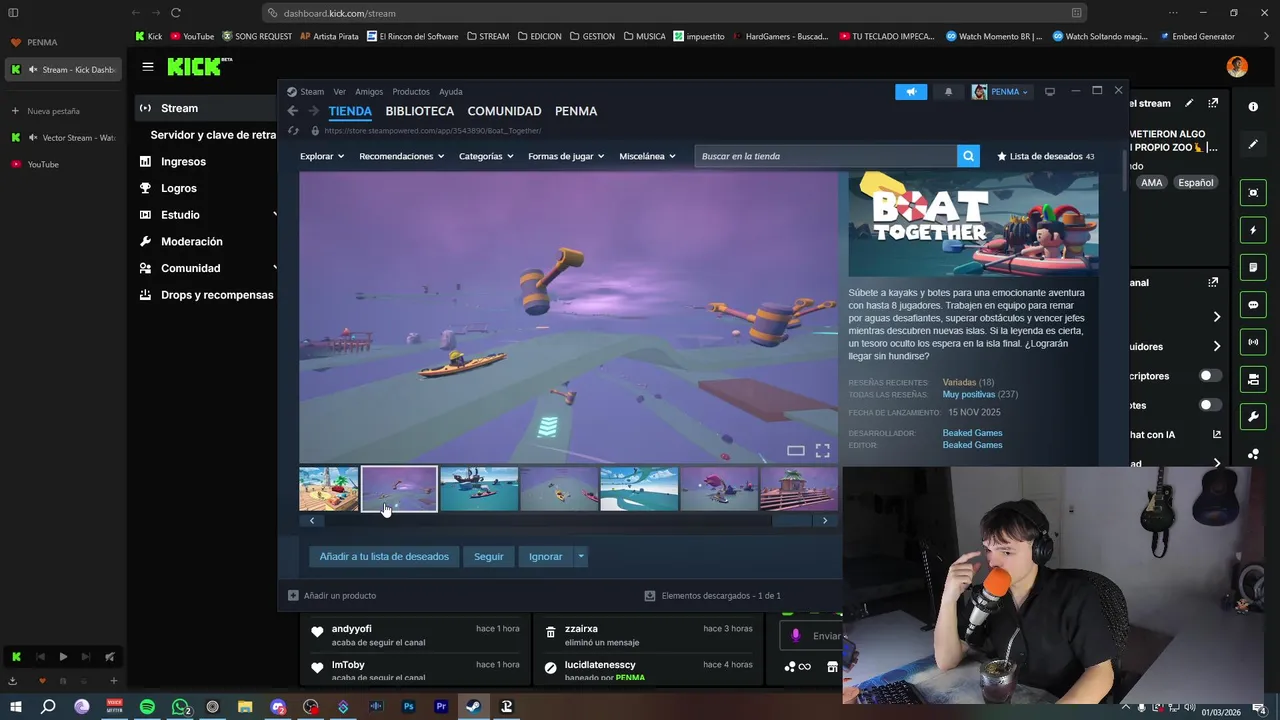Click the Seguir button

tap(488, 556)
